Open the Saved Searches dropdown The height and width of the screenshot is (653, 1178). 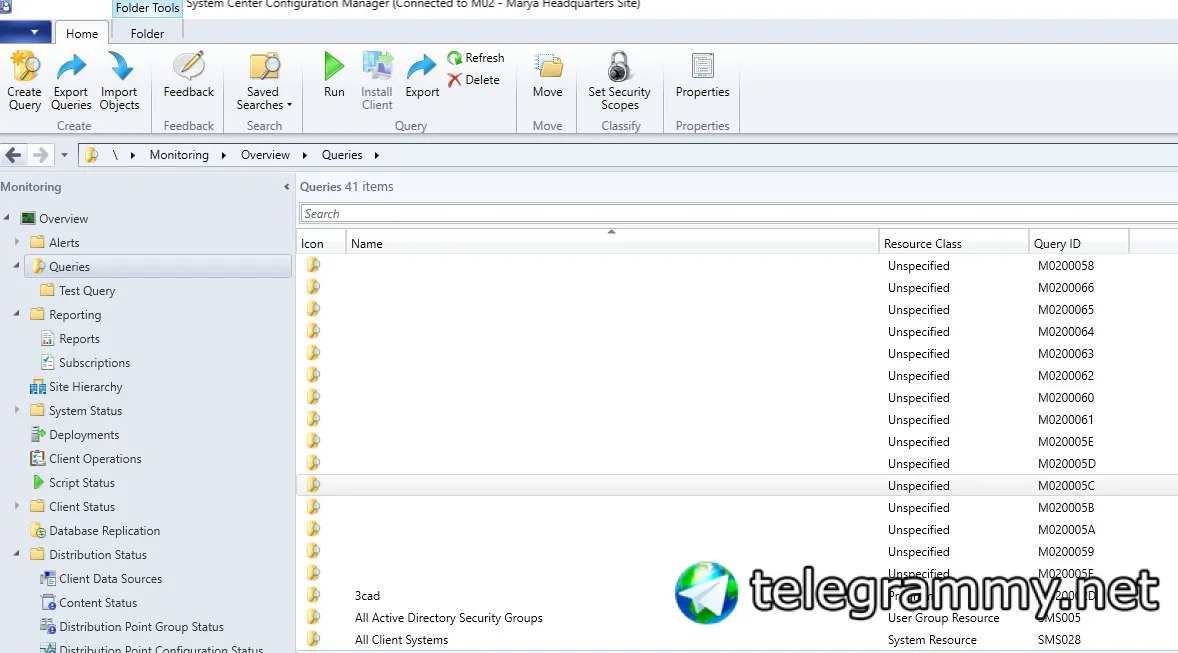click(264, 80)
